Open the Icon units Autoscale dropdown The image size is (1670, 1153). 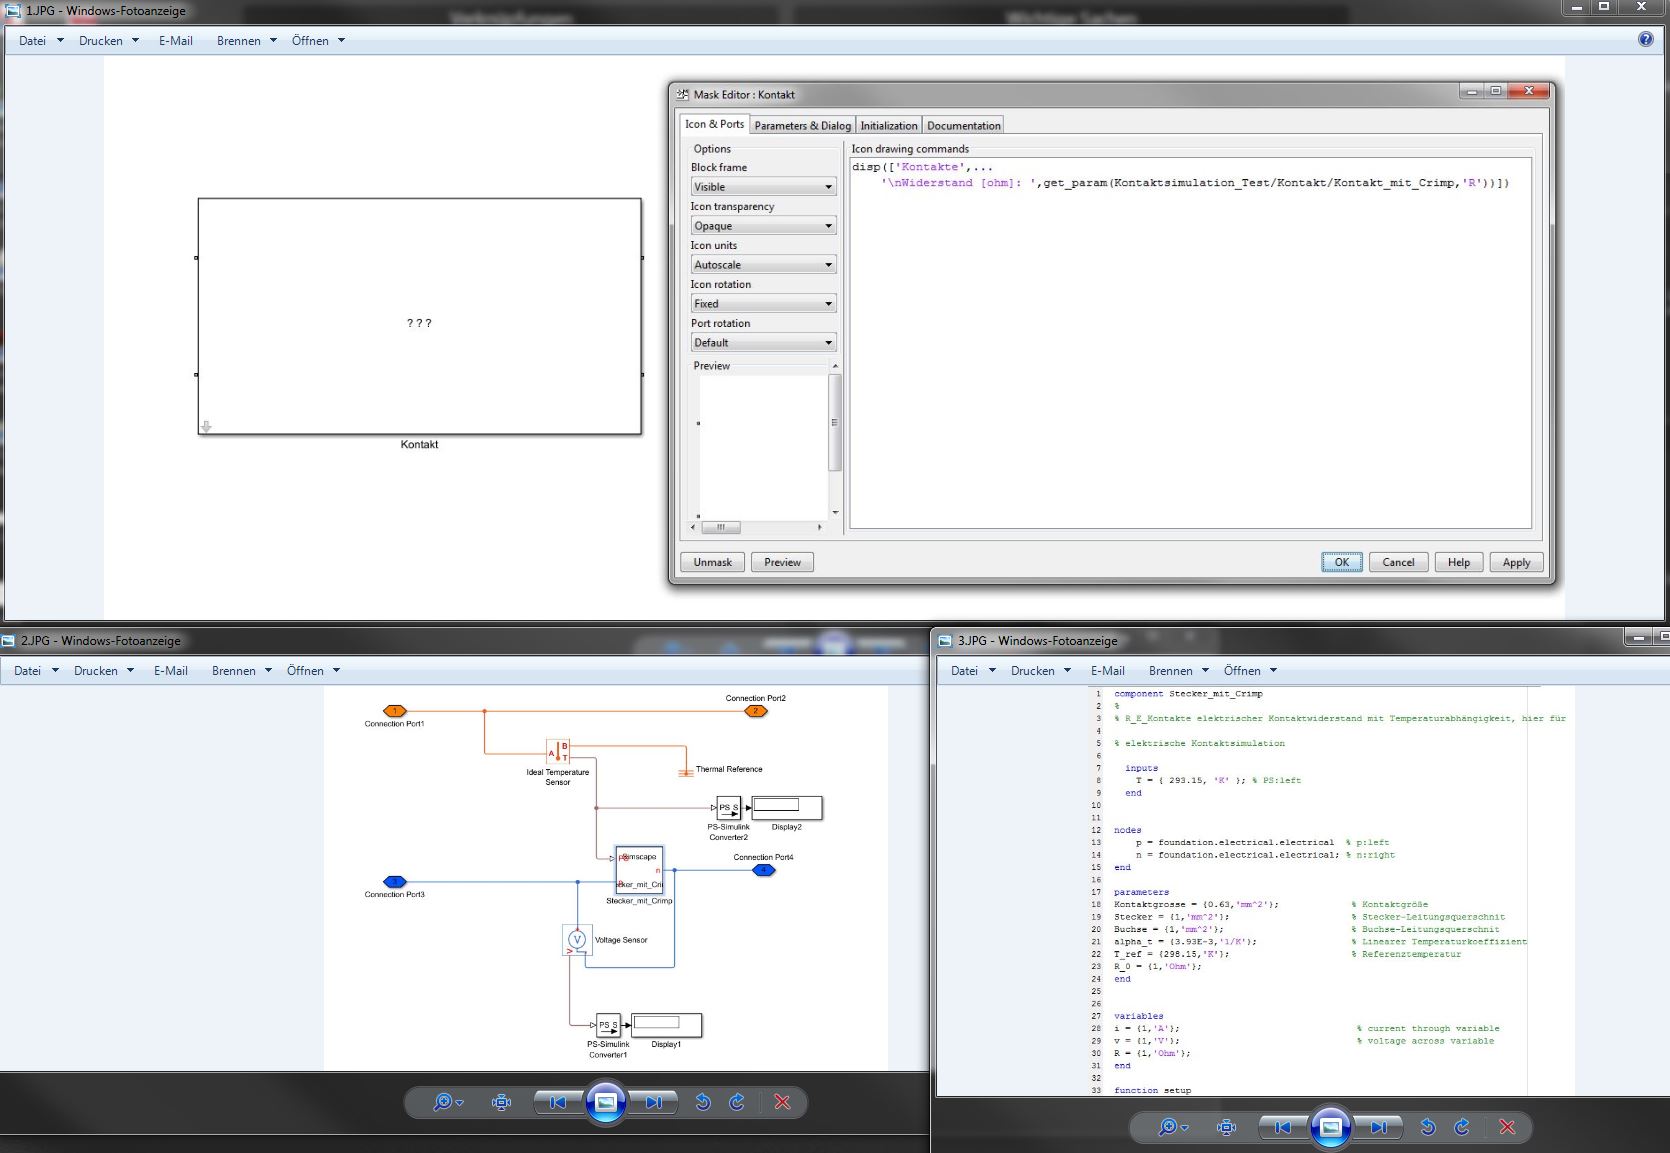click(x=763, y=265)
